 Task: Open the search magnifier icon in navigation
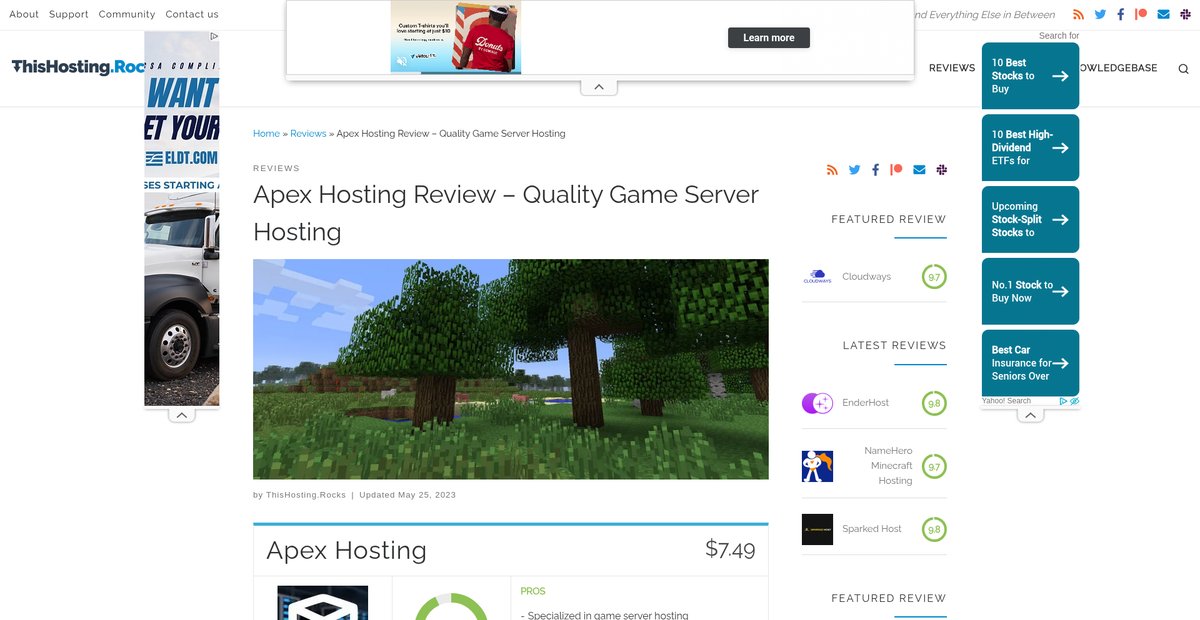1184,69
